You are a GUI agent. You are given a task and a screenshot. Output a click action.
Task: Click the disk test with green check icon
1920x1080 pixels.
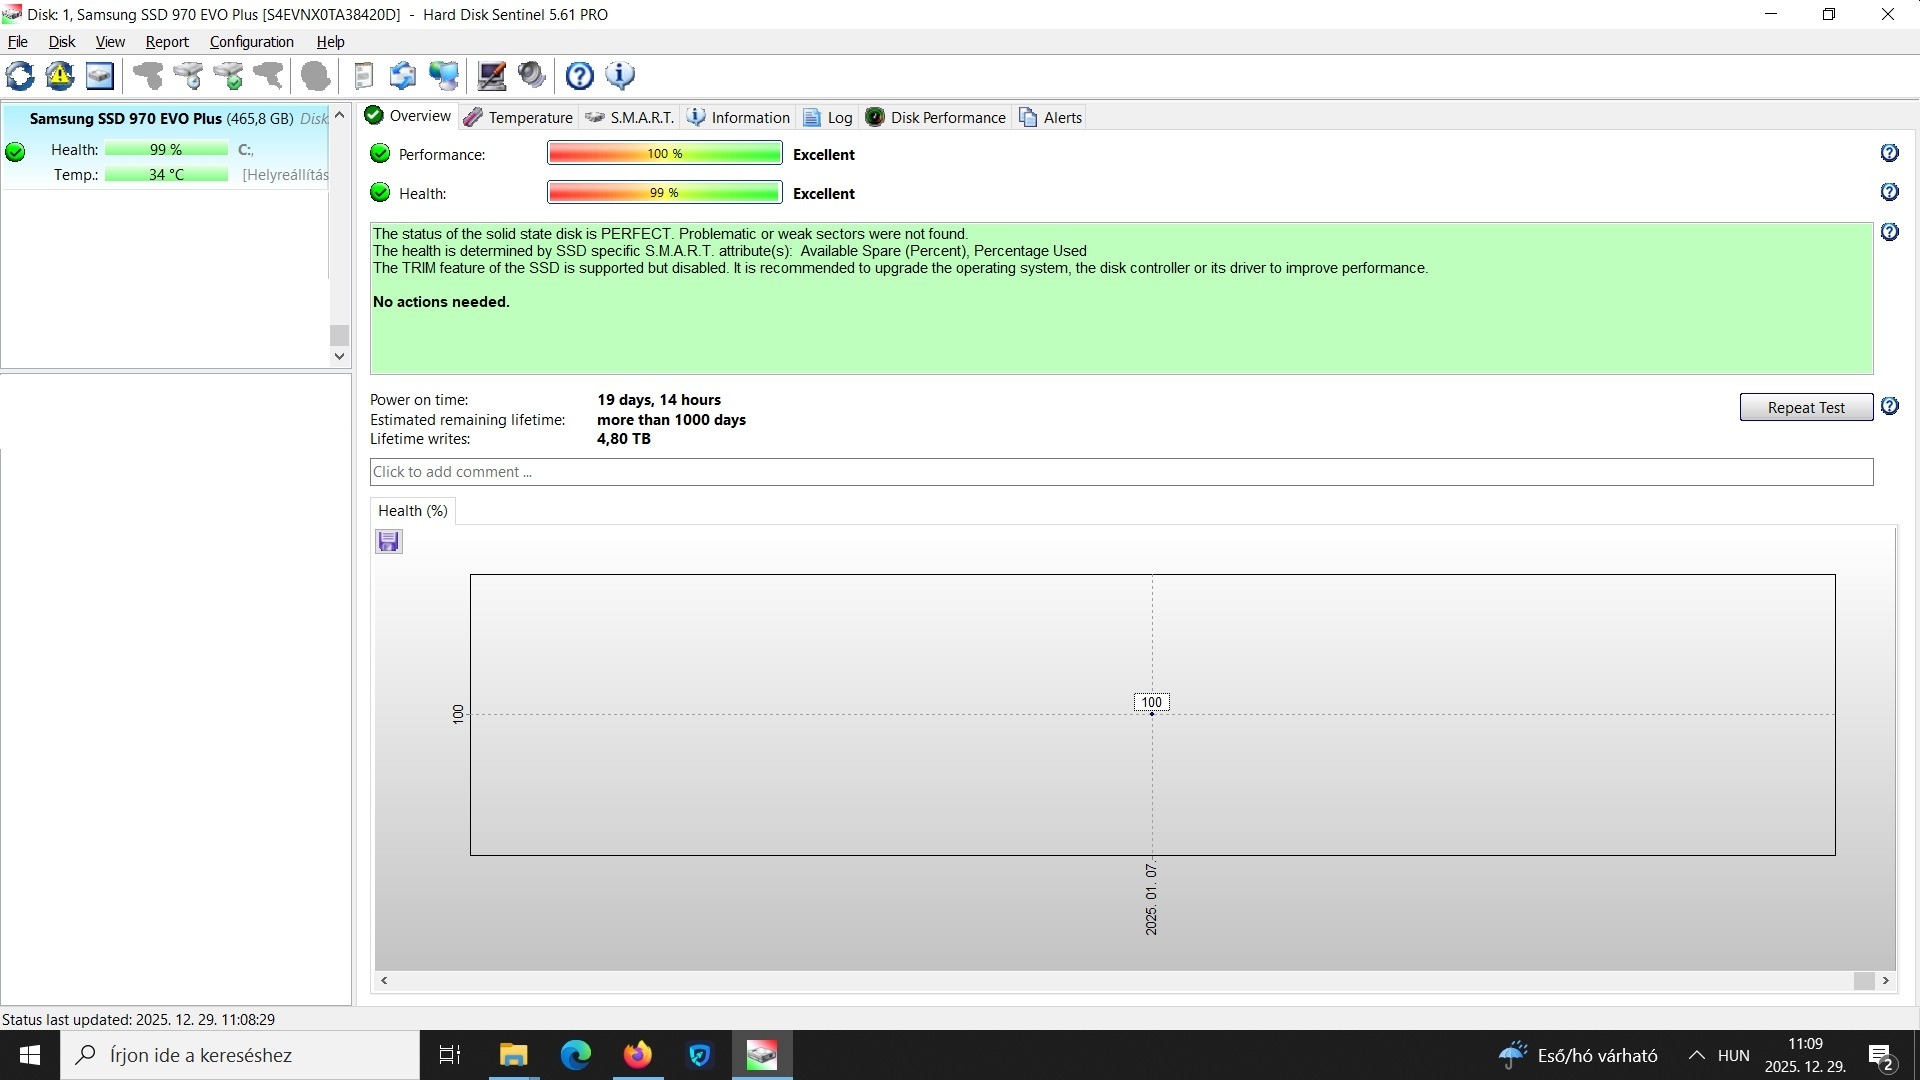(x=228, y=76)
